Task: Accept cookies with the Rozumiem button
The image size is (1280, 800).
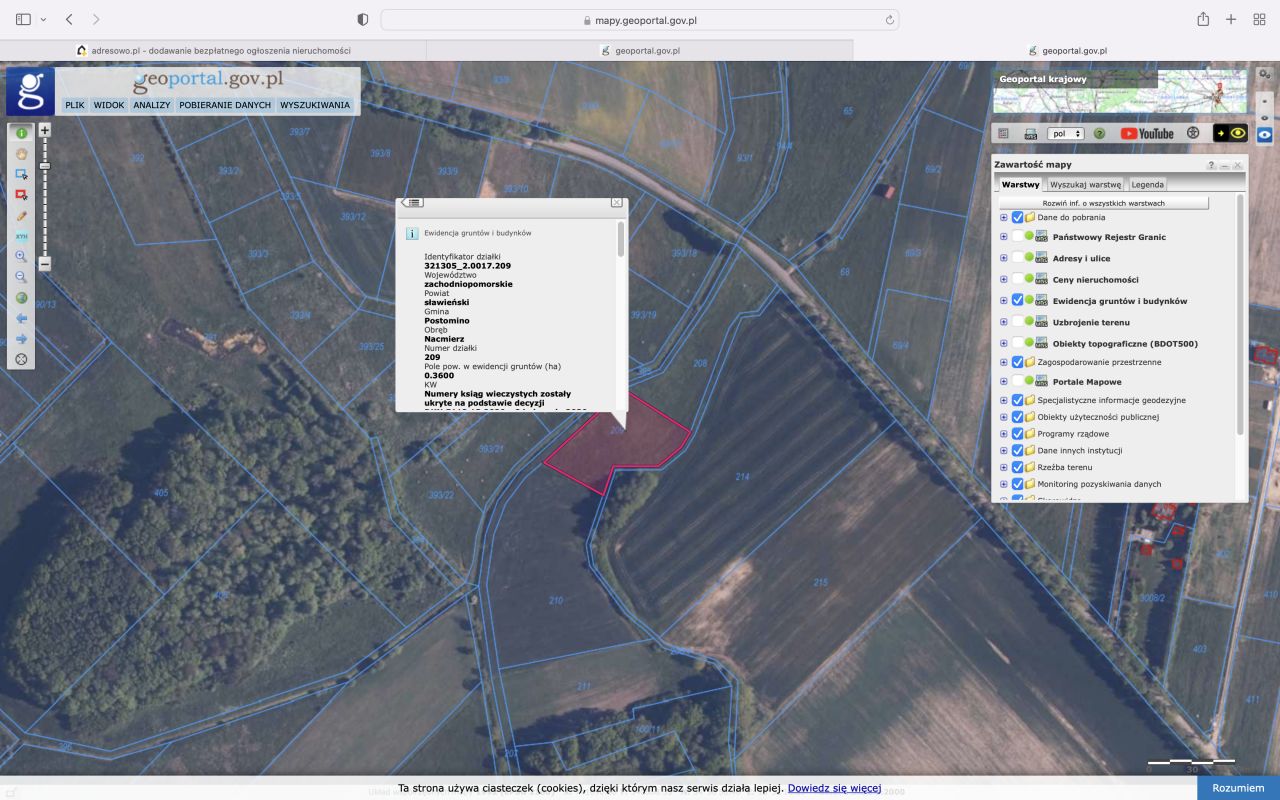Action: 1238,788
